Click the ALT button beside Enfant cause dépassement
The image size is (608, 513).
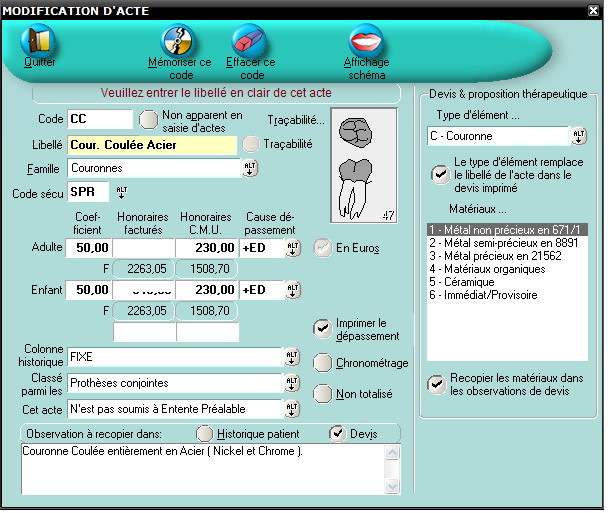coord(293,291)
